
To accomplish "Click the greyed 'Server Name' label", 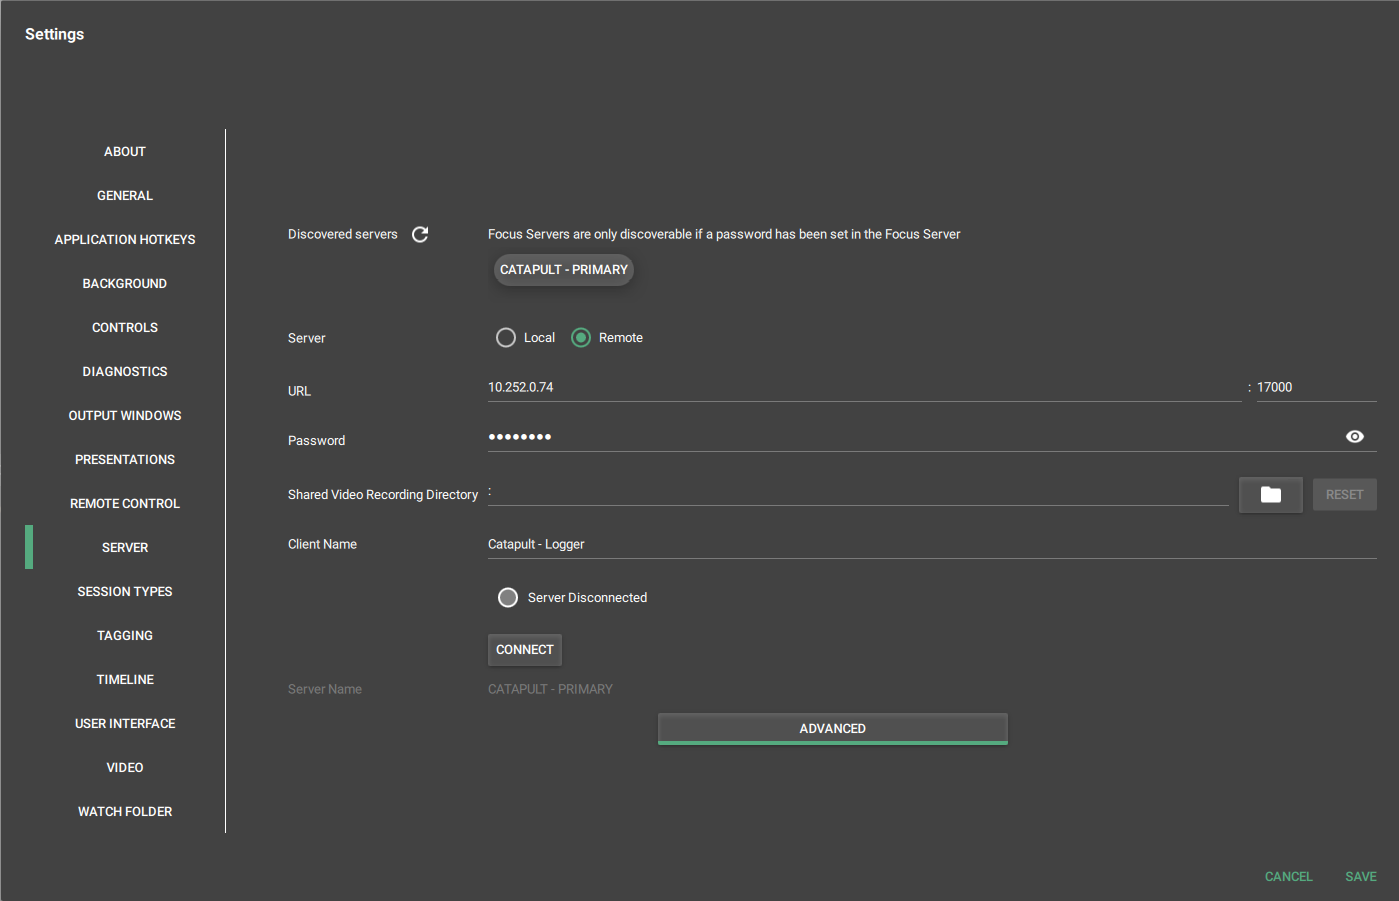I will 325,690.
